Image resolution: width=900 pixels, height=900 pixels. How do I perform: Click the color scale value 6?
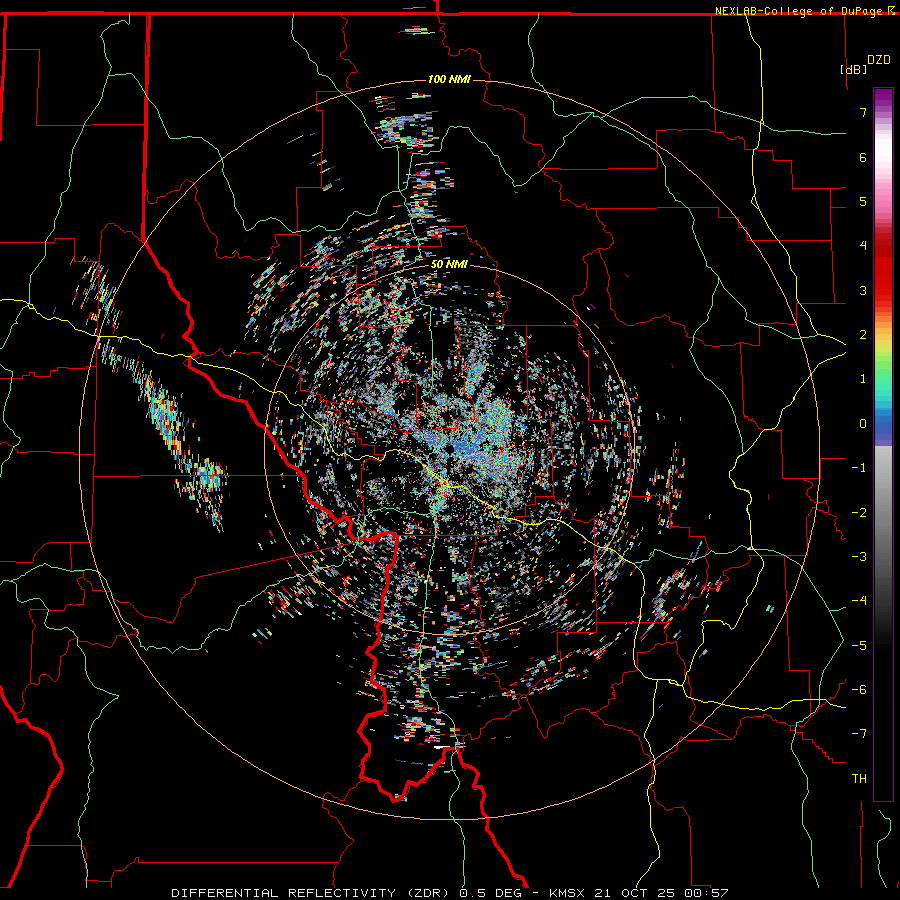point(863,157)
